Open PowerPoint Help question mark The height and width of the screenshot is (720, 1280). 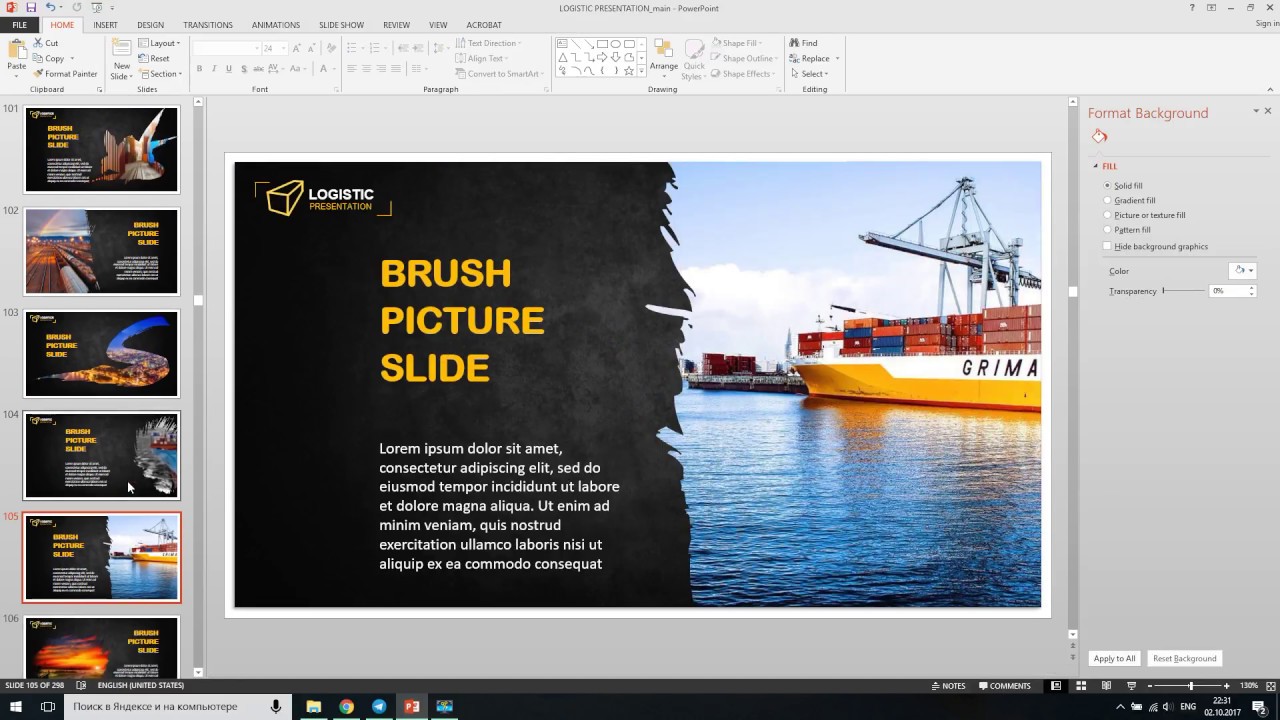[1192, 7]
